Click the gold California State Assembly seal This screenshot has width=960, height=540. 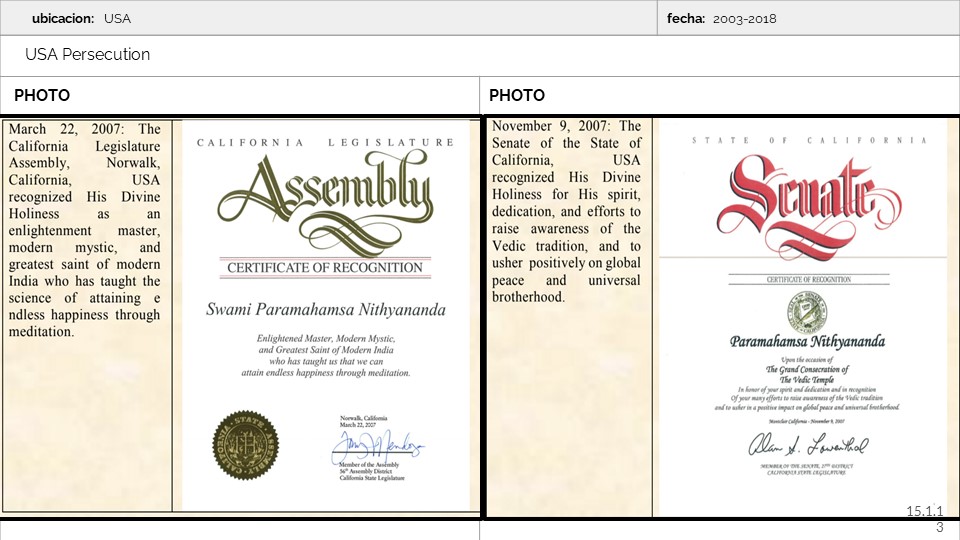242,441
